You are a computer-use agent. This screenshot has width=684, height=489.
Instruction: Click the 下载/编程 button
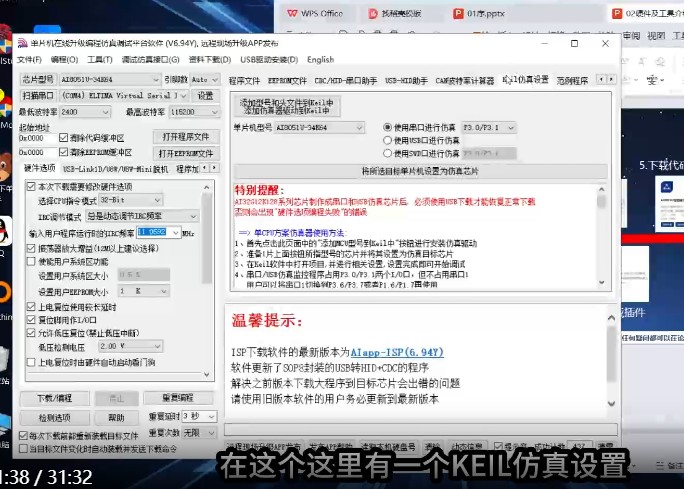[55, 398]
